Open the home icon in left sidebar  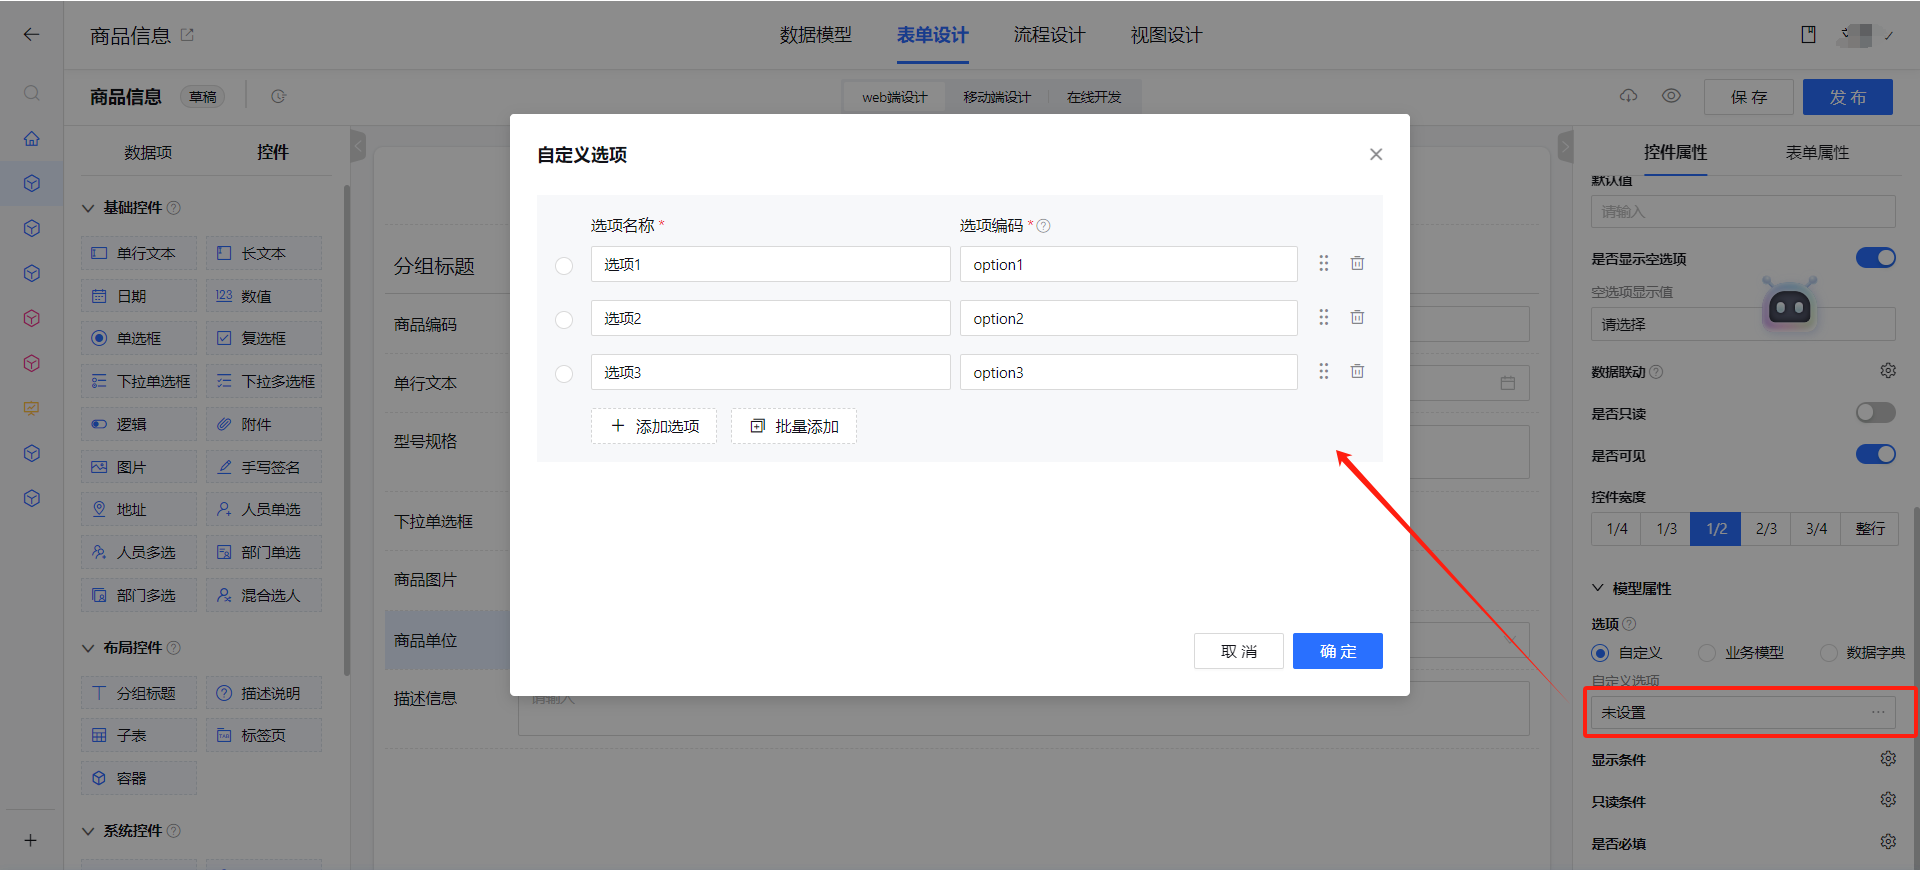[x=32, y=139]
